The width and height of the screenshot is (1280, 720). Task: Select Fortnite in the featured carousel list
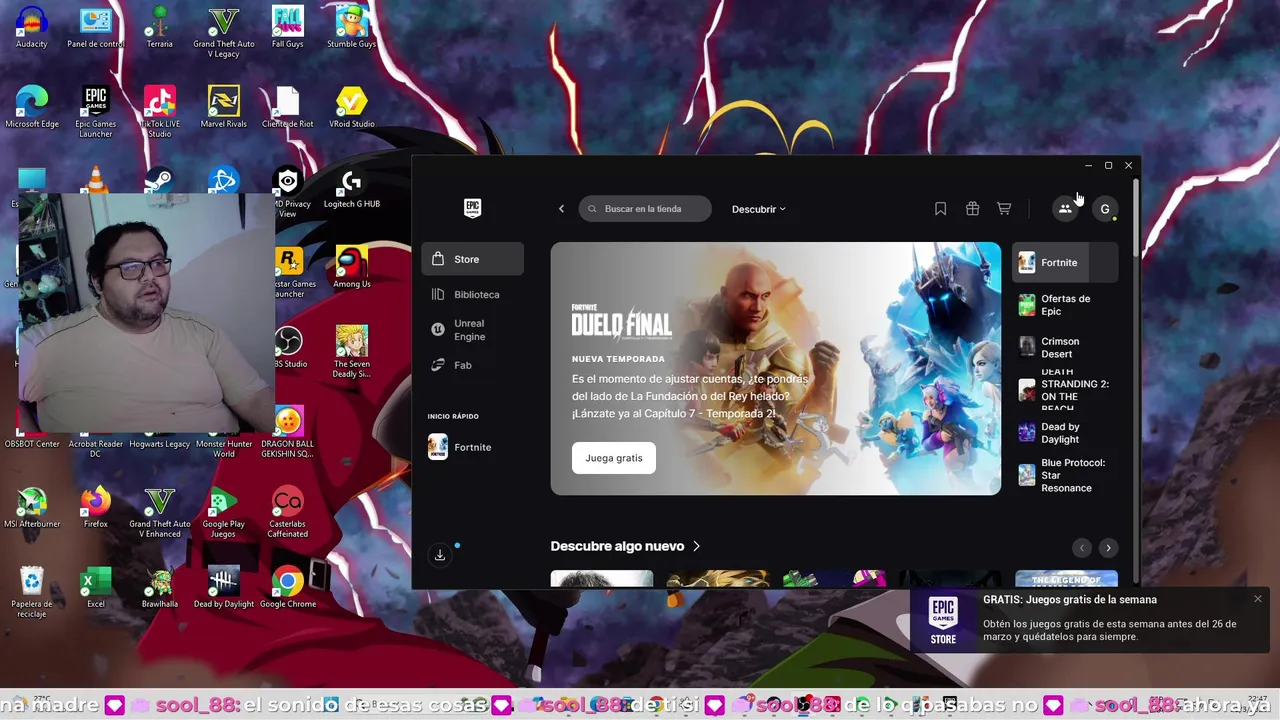pos(1066,263)
